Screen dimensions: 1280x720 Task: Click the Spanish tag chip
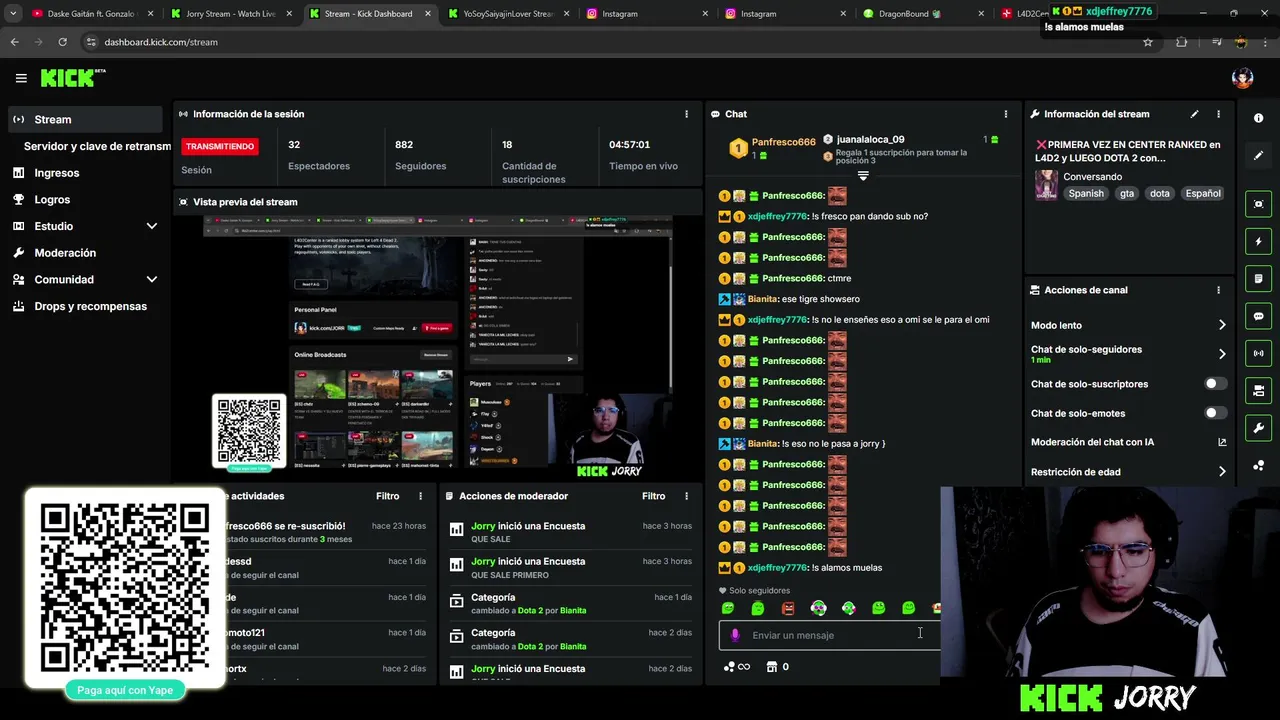coord(1086,193)
